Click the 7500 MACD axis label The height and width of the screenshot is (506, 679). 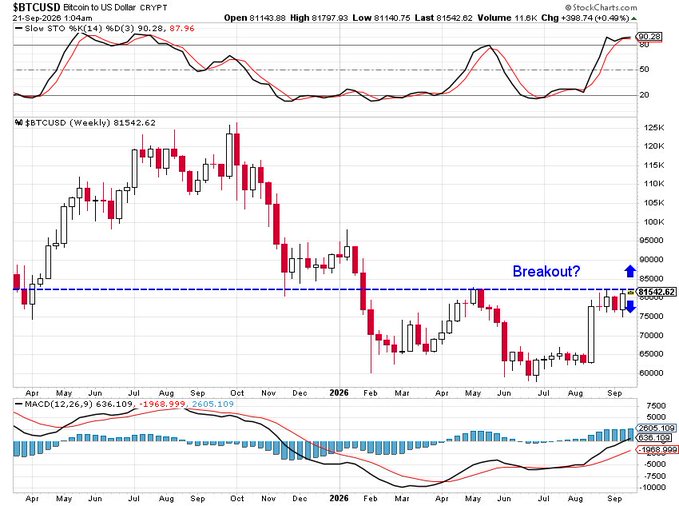click(x=656, y=406)
